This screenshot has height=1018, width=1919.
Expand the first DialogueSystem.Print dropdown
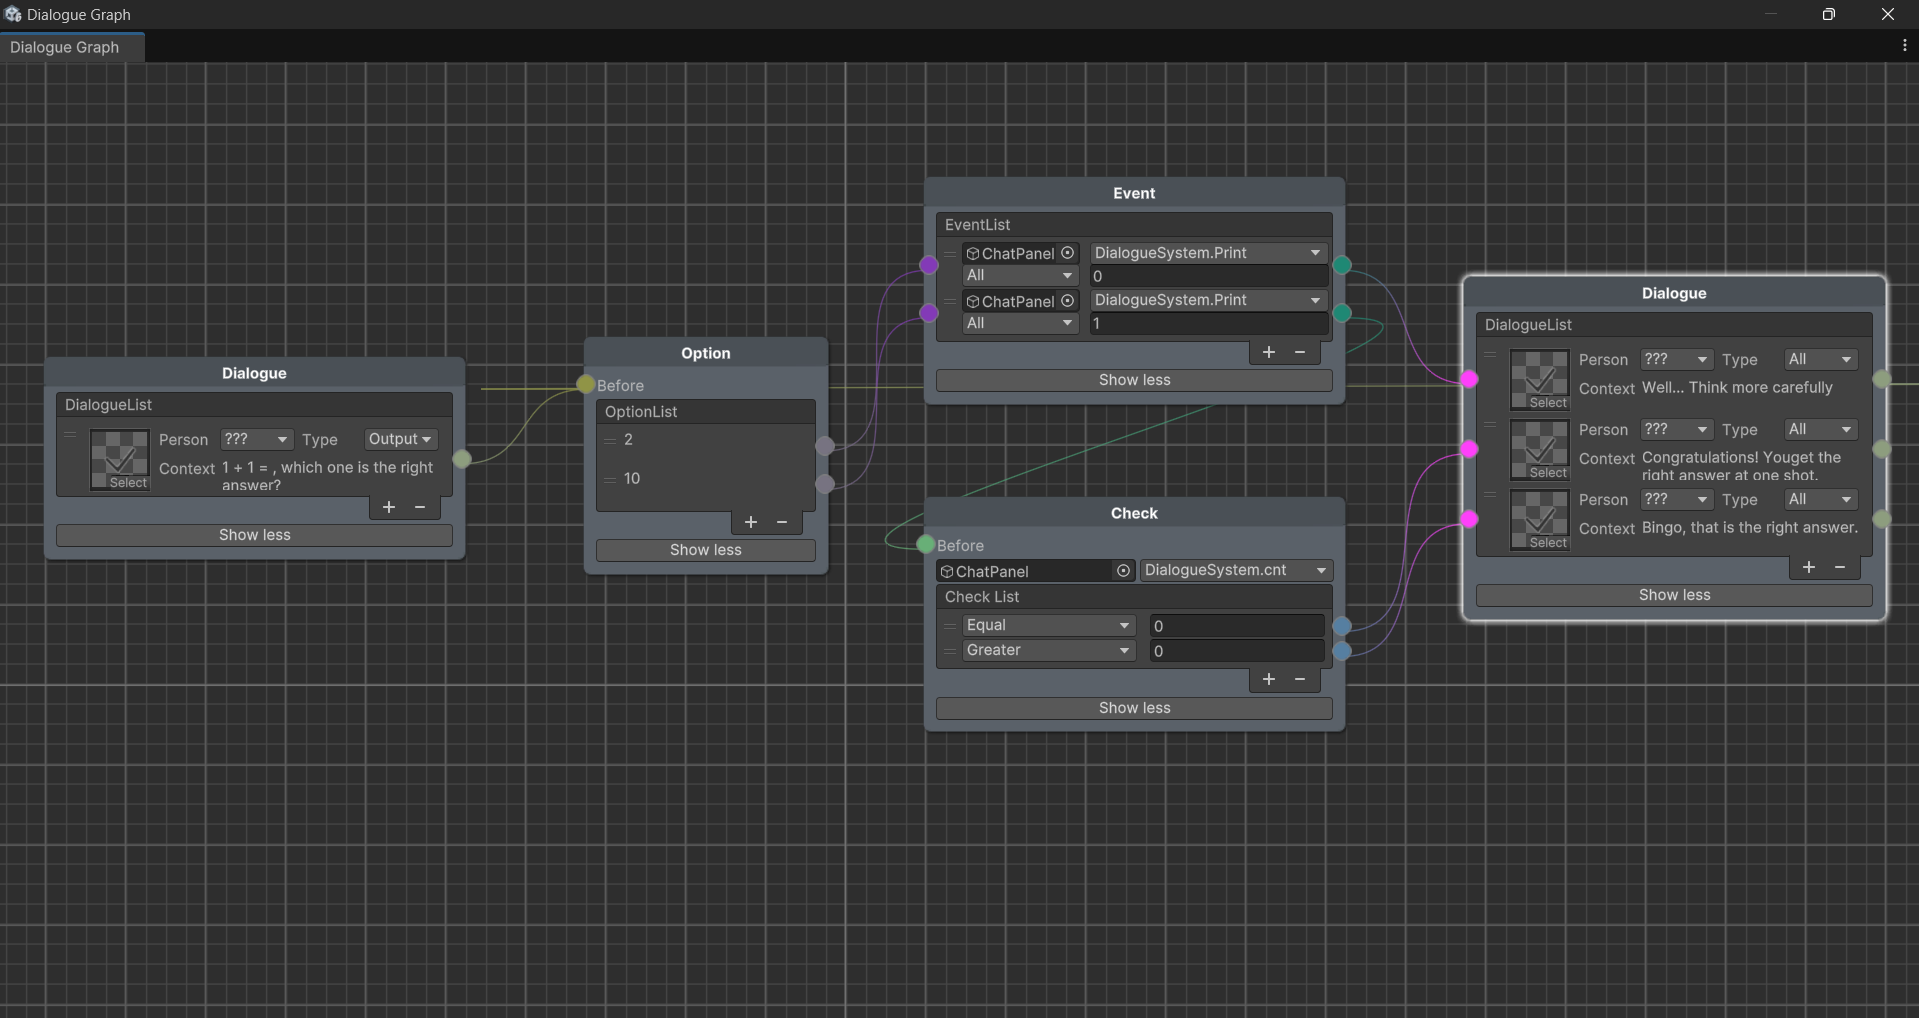click(1208, 253)
